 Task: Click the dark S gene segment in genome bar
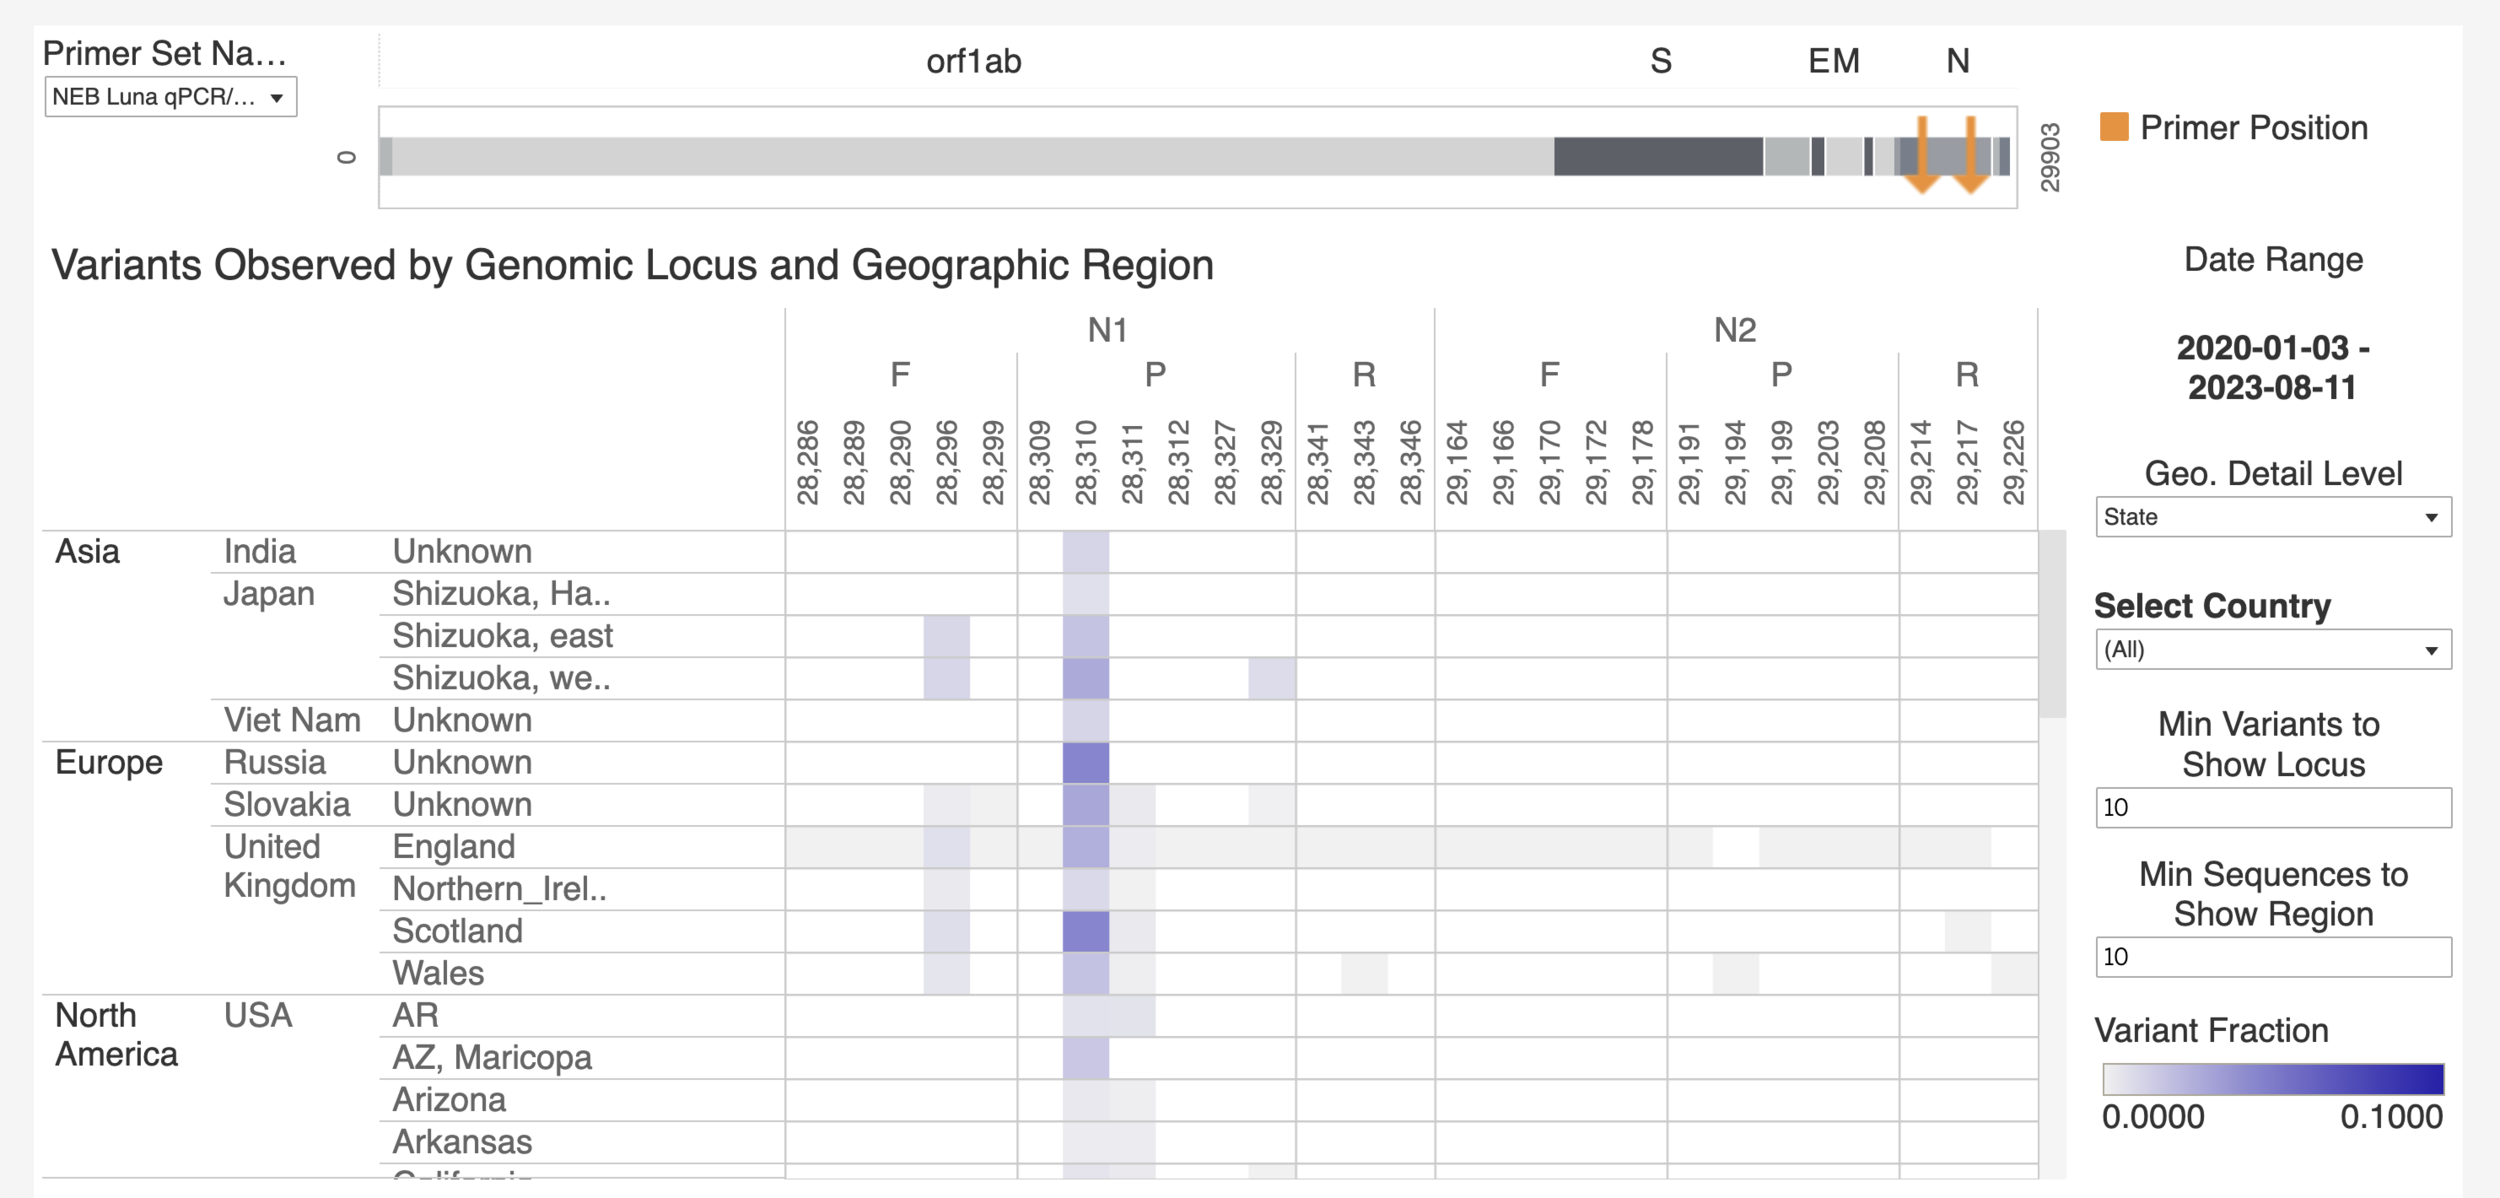[x=1657, y=157]
